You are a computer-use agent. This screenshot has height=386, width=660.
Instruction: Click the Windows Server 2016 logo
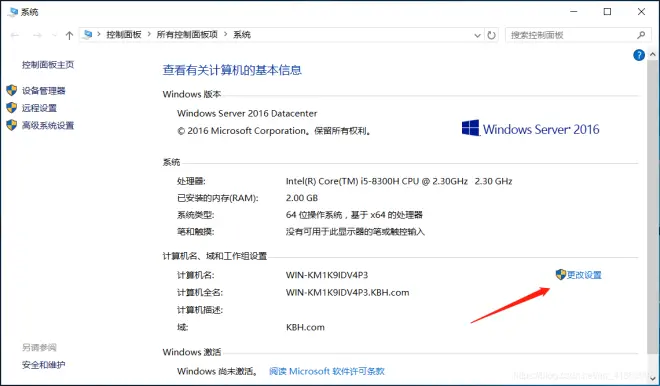530,128
